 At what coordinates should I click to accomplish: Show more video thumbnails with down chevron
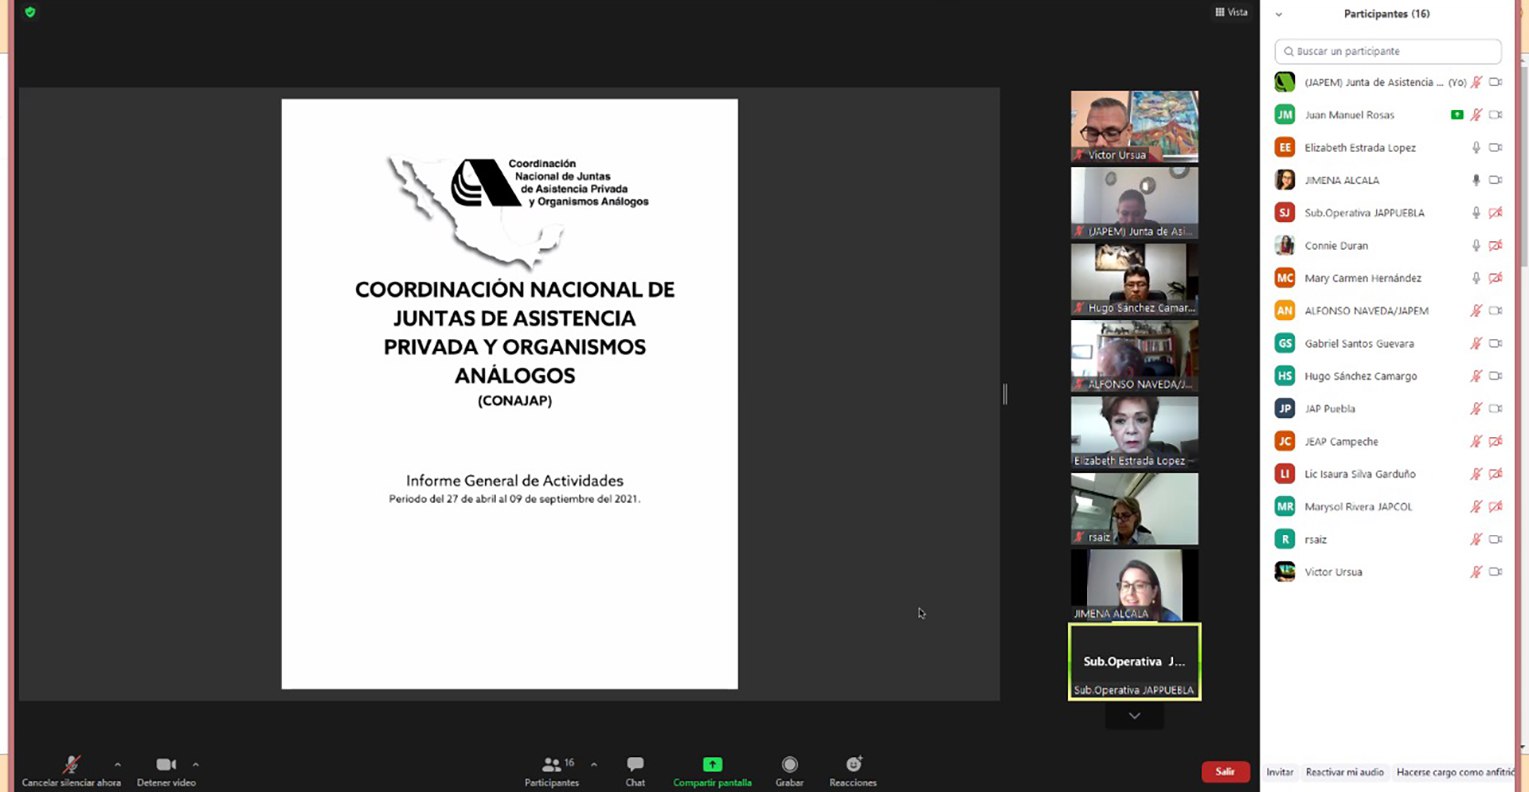tap(1134, 716)
